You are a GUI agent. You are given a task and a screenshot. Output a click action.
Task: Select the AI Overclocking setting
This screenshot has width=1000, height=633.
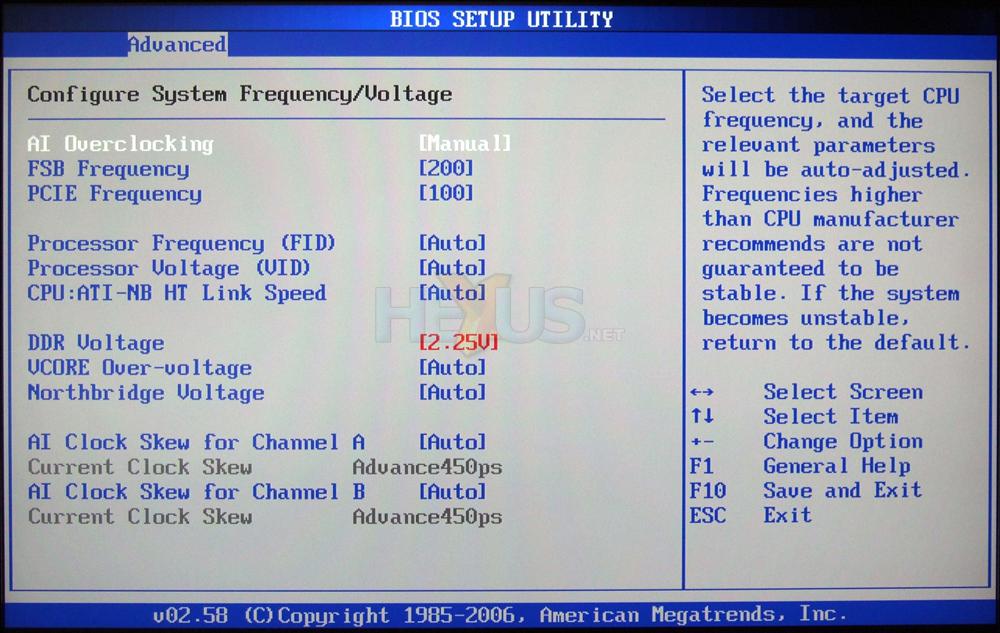coord(121,144)
